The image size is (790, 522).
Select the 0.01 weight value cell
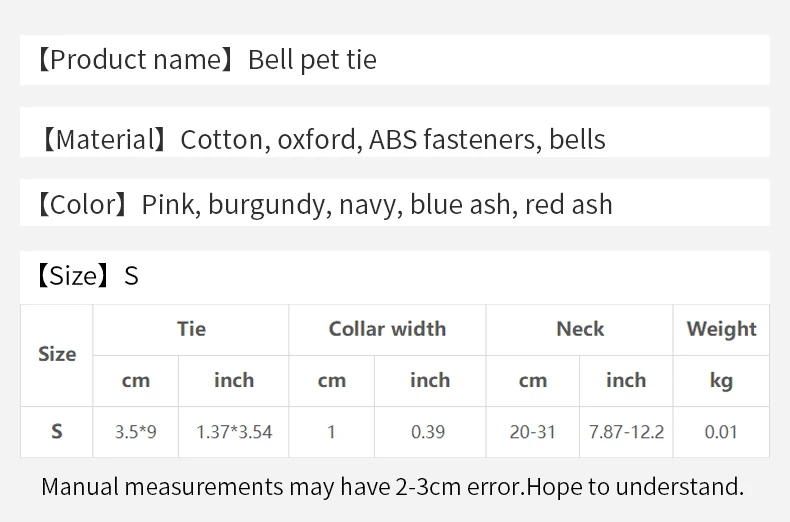click(721, 432)
